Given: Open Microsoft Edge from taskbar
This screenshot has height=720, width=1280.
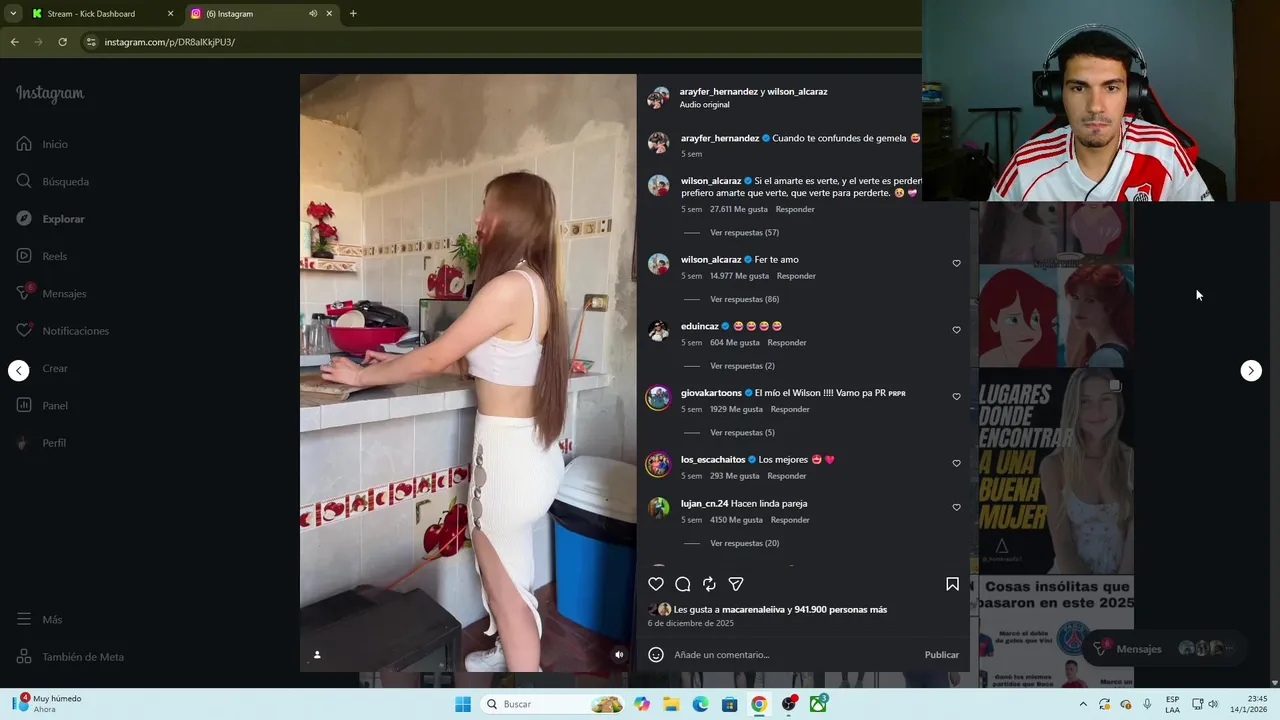Looking at the screenshot, I should tap(700, 704).
